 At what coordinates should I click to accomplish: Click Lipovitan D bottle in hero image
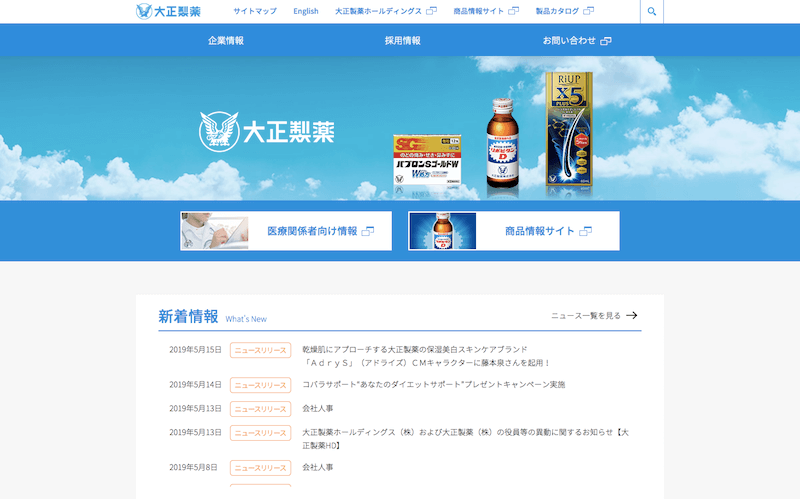point(503,144)
